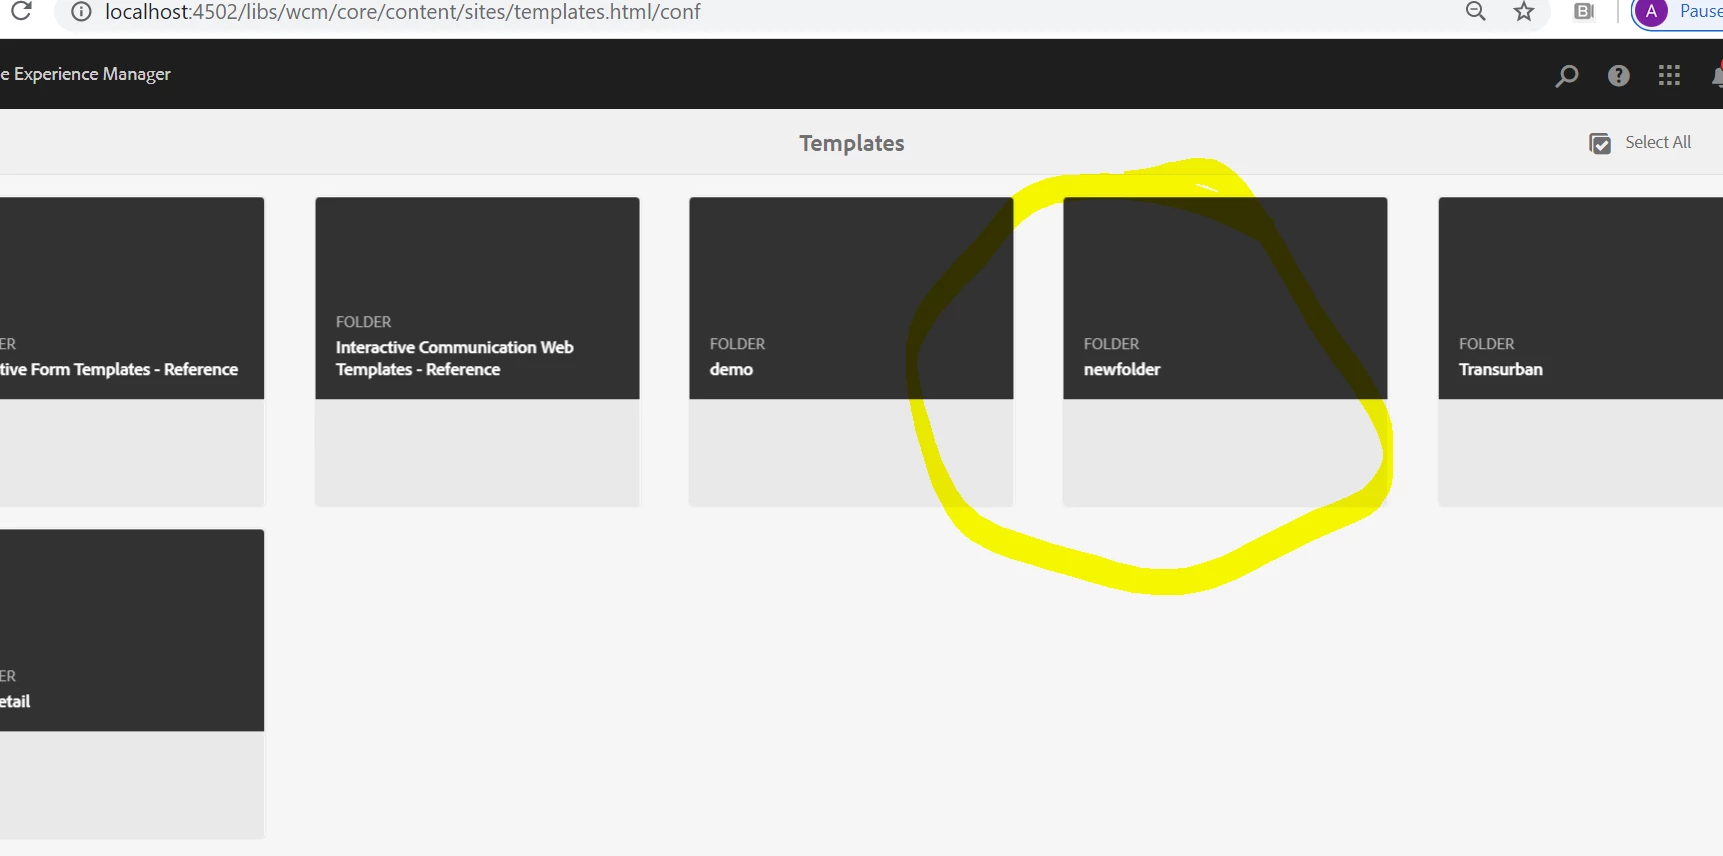Open the folder card ending in 'etail'
The image size is (1723, 856).
(x=132, y=684)
